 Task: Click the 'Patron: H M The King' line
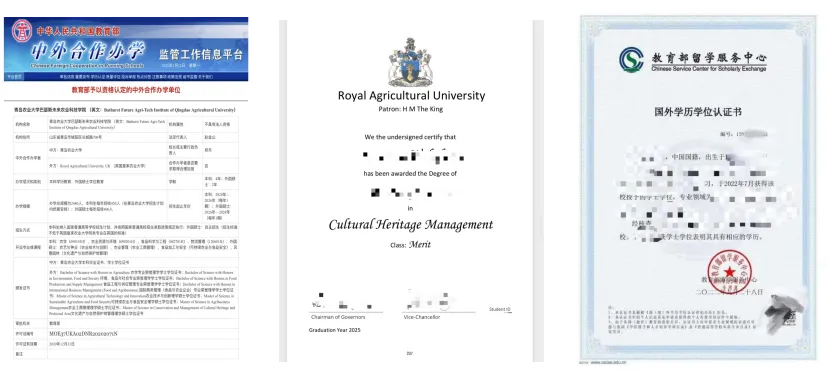[411, 109]
